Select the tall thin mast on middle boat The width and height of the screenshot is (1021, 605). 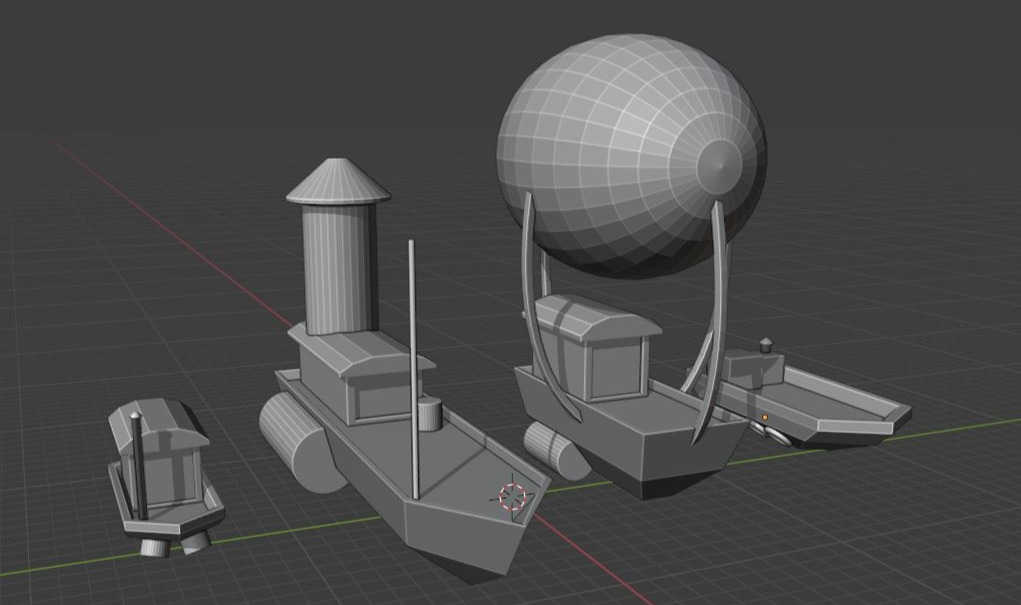point(412,330)
